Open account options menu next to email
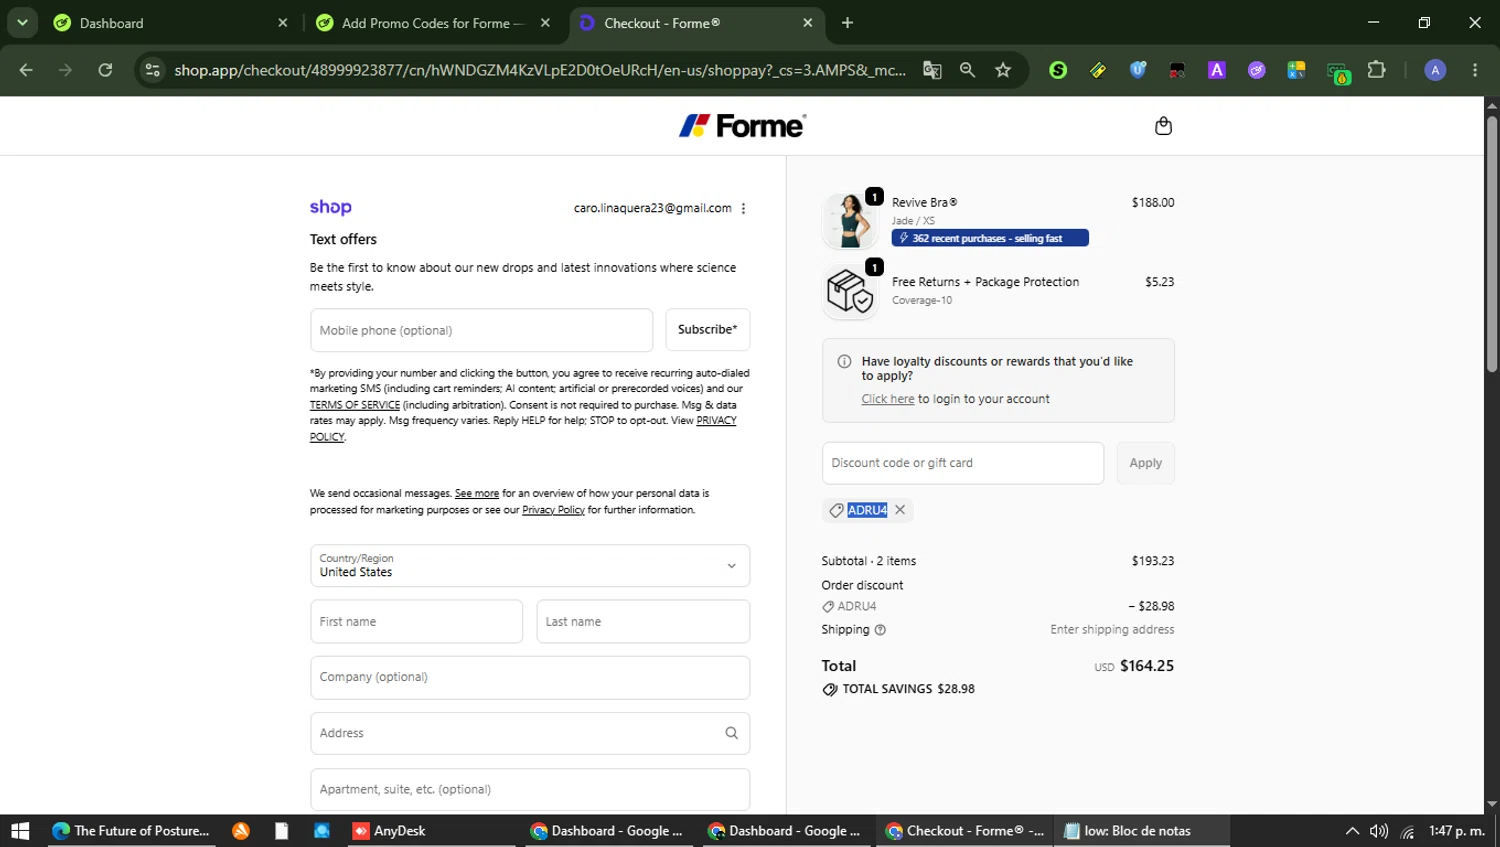The height and width of the screenshot is (847, 1500). point(743,208)
